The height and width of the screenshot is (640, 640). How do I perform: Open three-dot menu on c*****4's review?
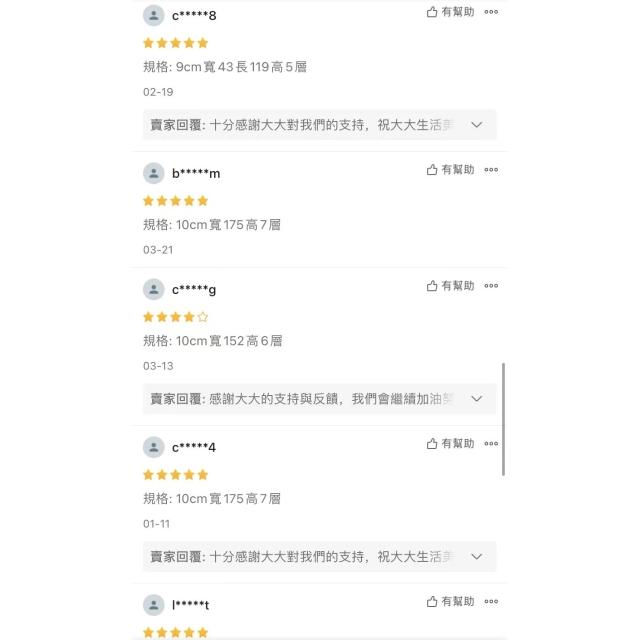[491, 444]
